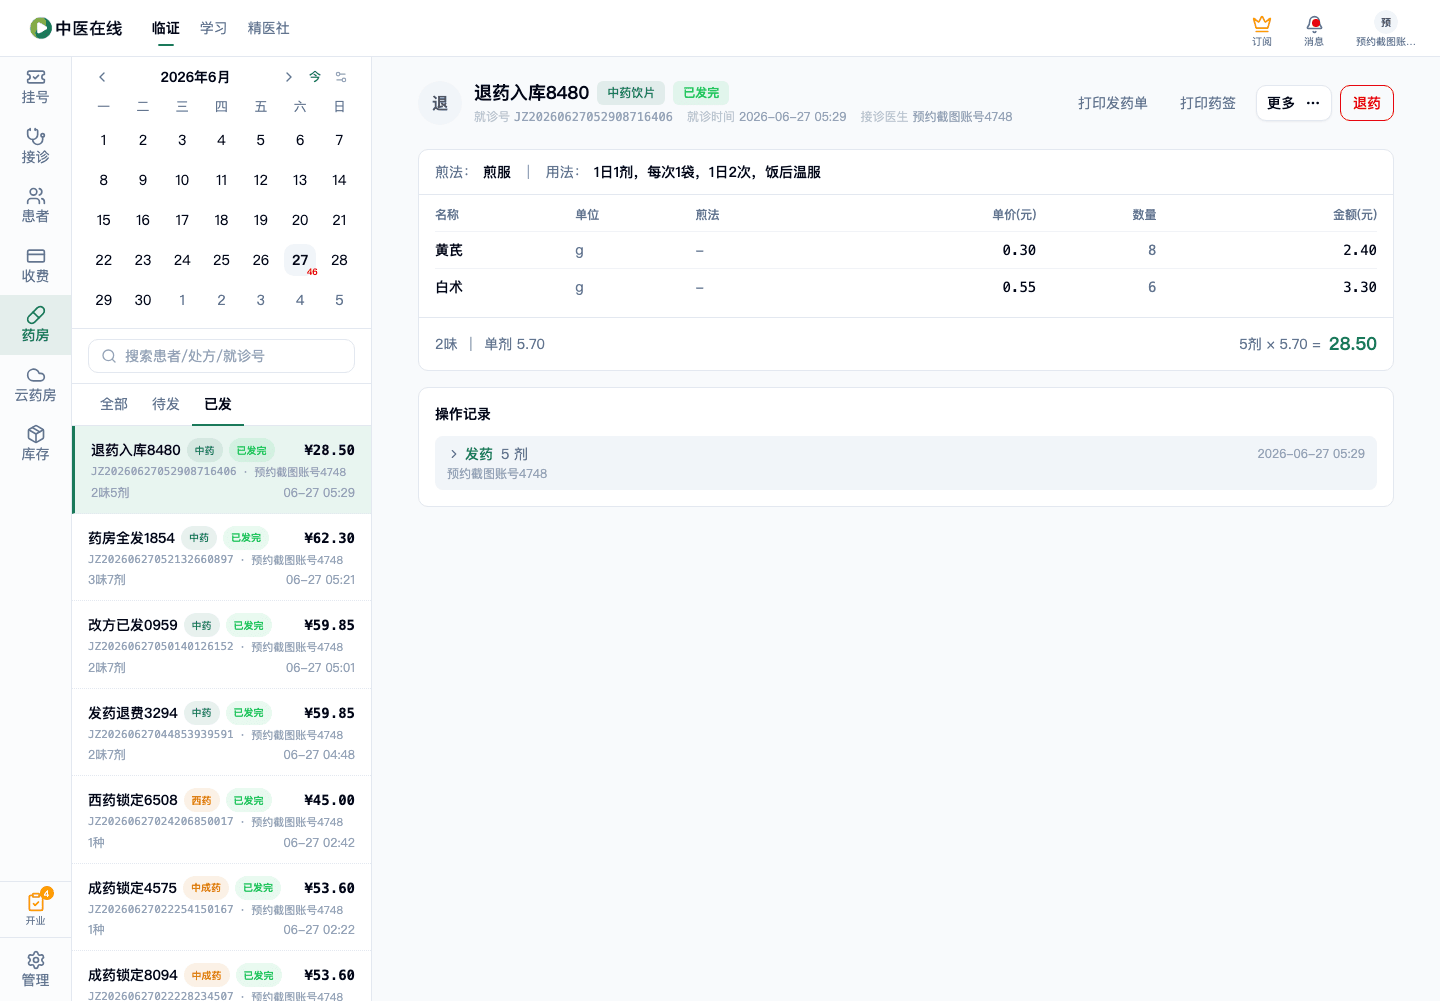Go to previous month in calendar
Image resolution: width=1440 pixels, height=1001 pixels.
point(102,77)
